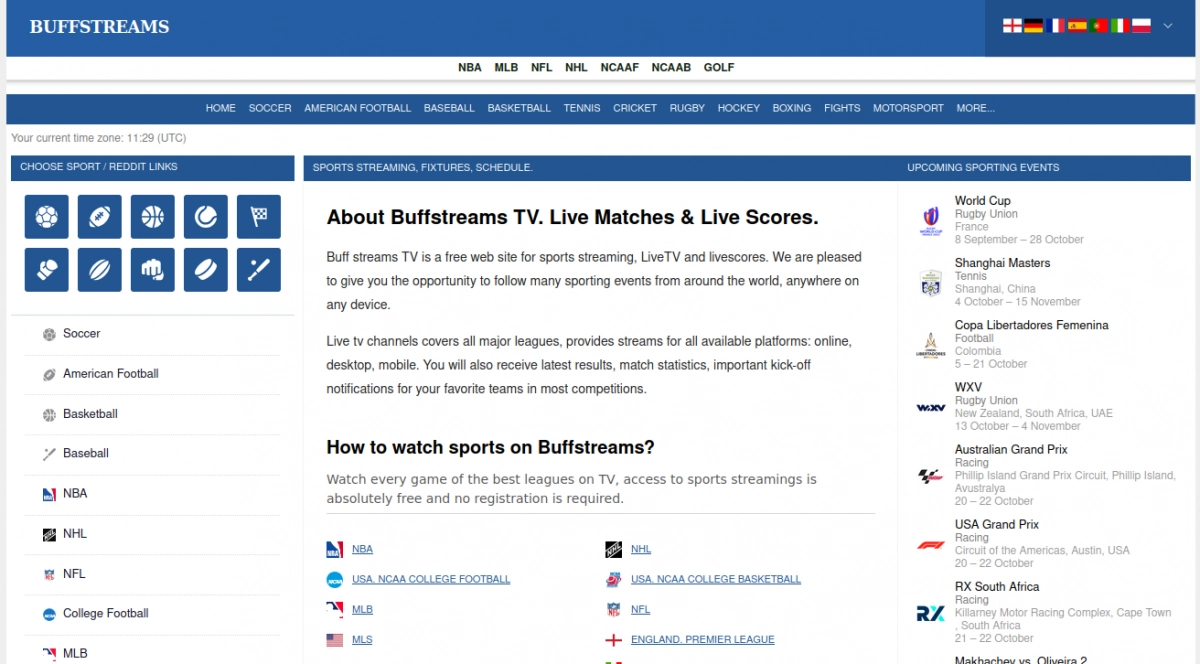Click the MotoGP logo beside Australian Grand Prix
Viewport: 1200px width, 664px height.
coord(931,476)
